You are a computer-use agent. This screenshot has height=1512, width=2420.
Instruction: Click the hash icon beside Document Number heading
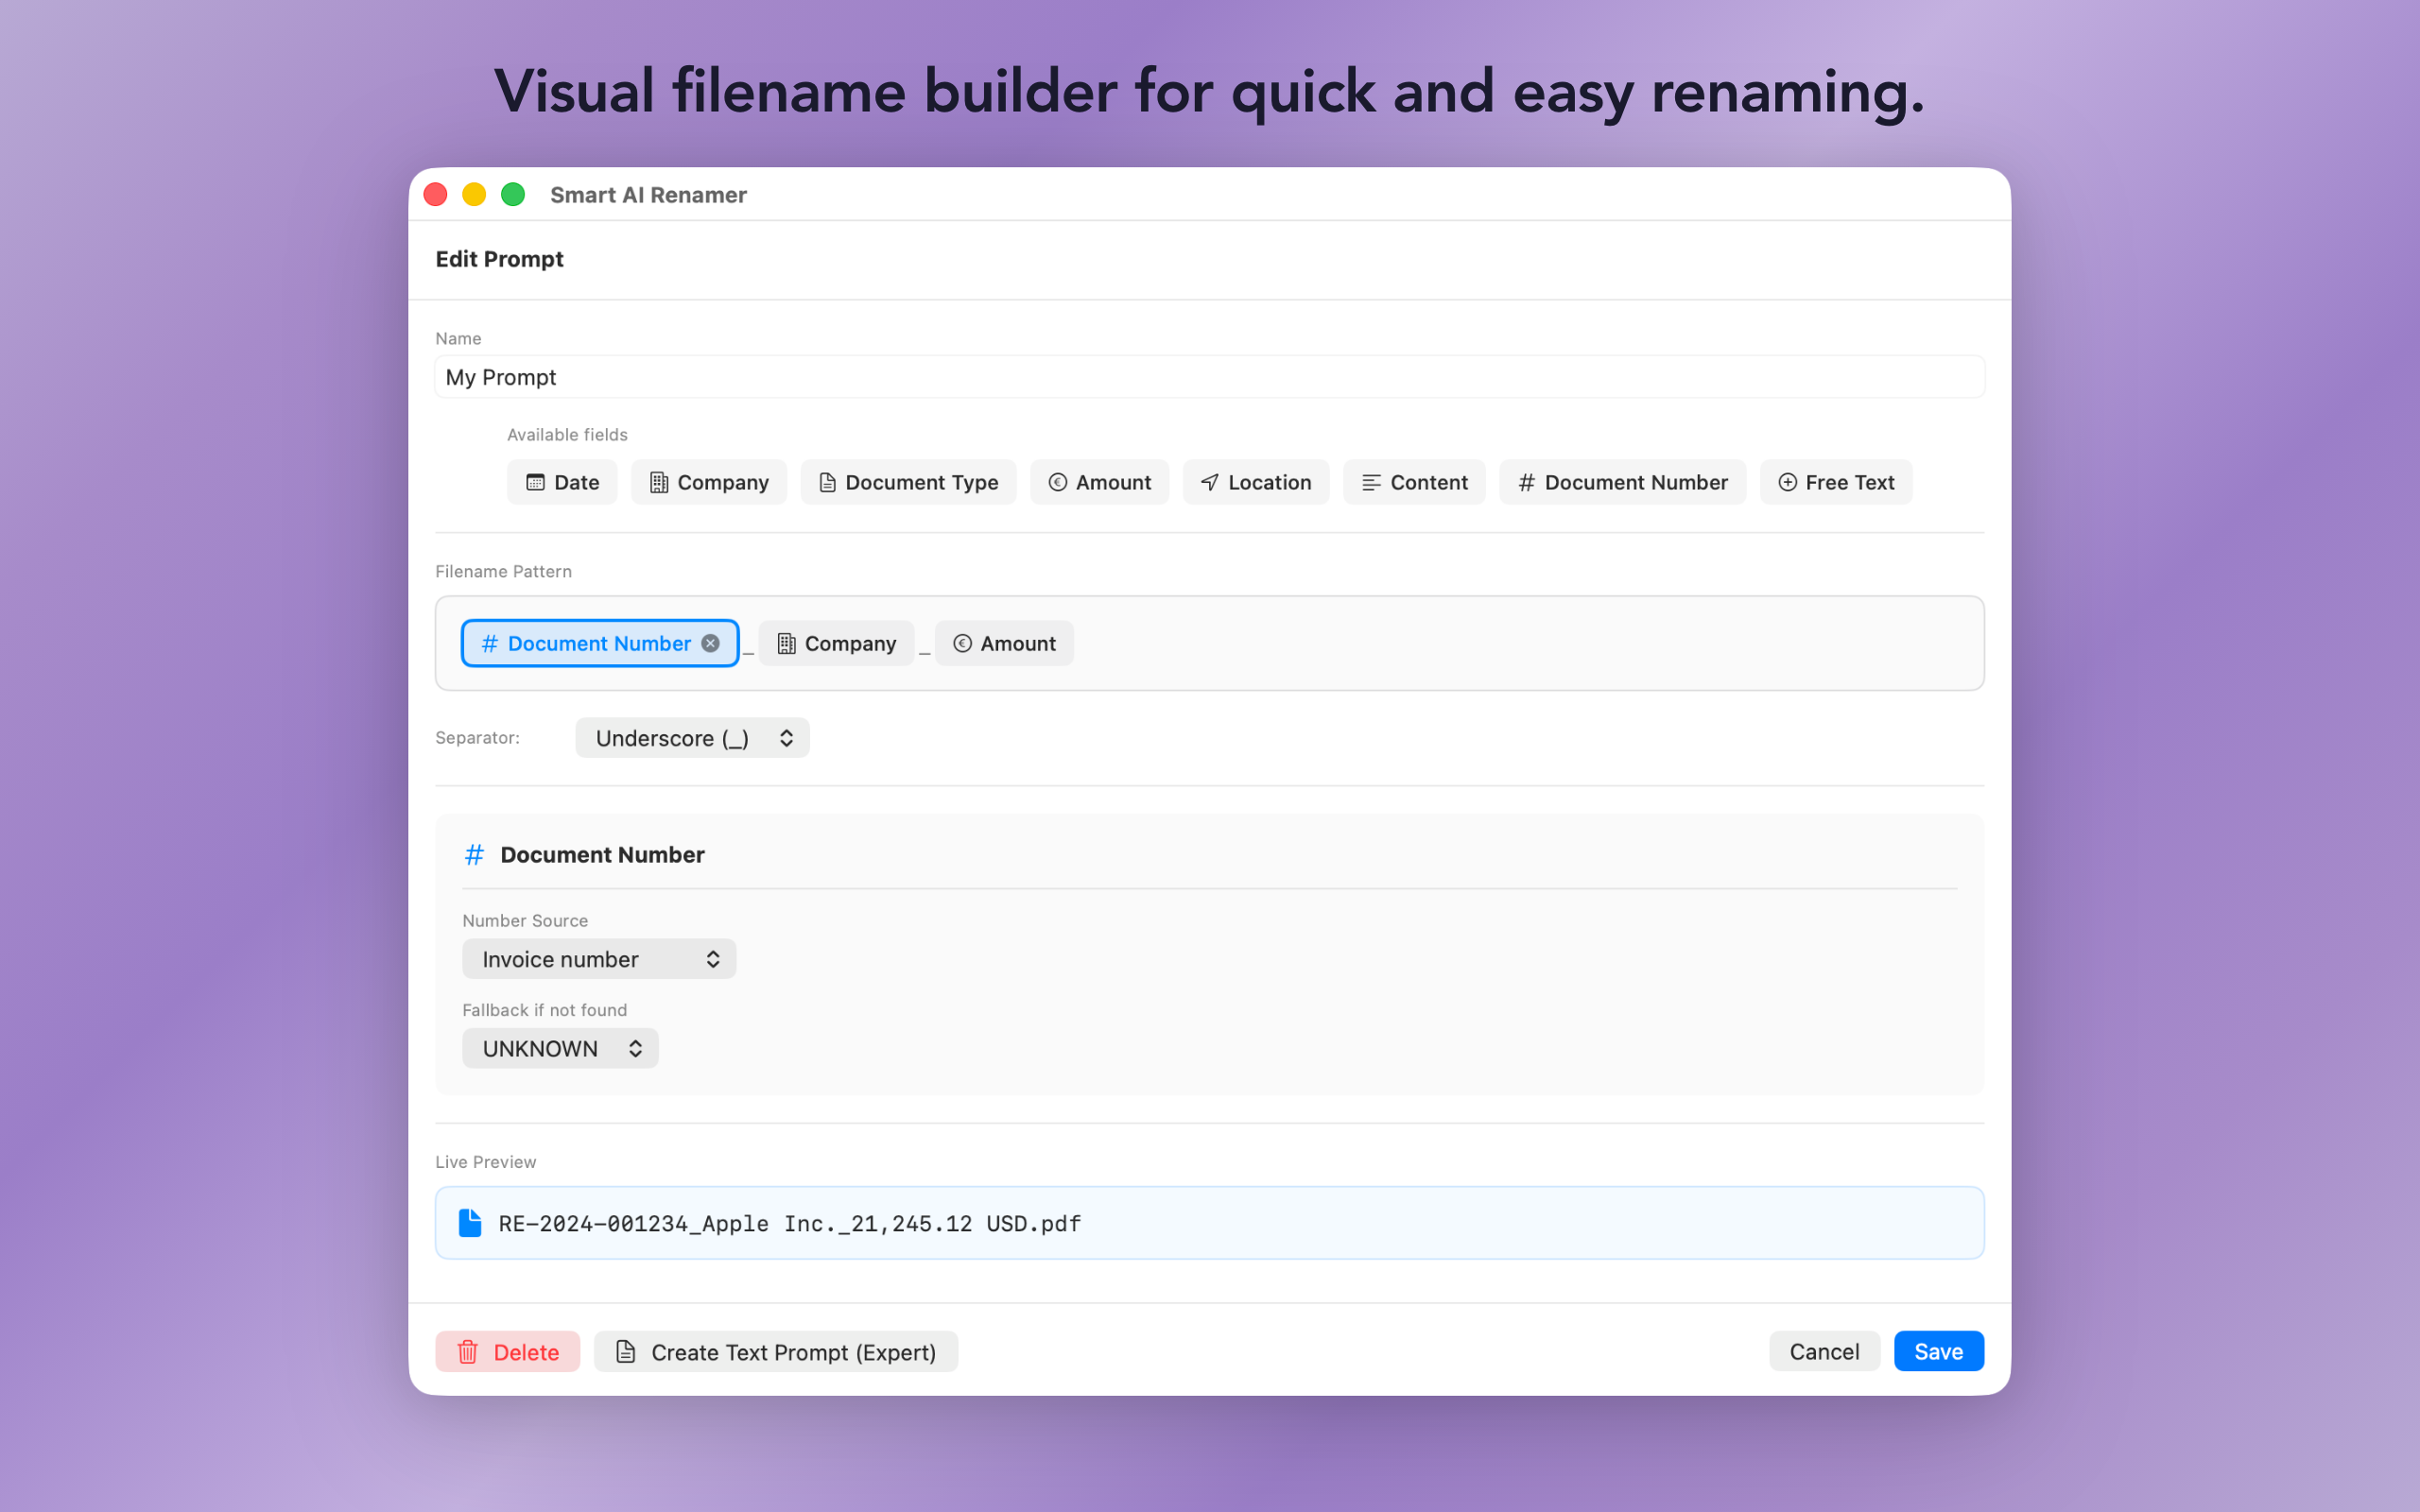coord(475,854)
